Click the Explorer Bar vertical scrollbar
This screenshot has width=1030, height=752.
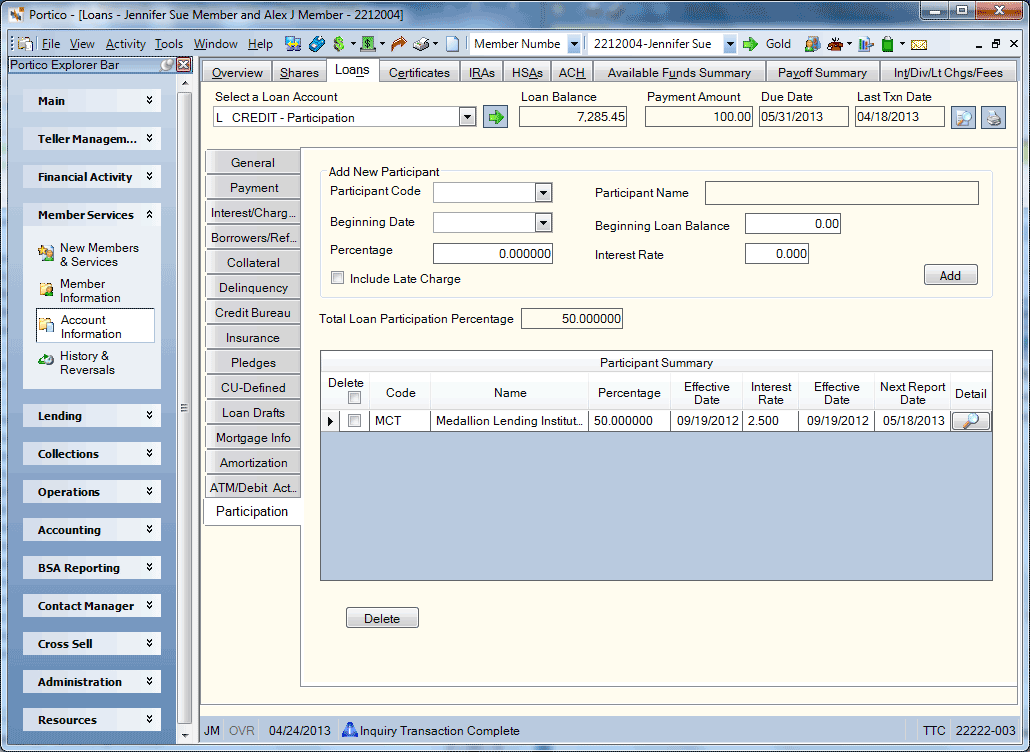click(x=185, y=407)
